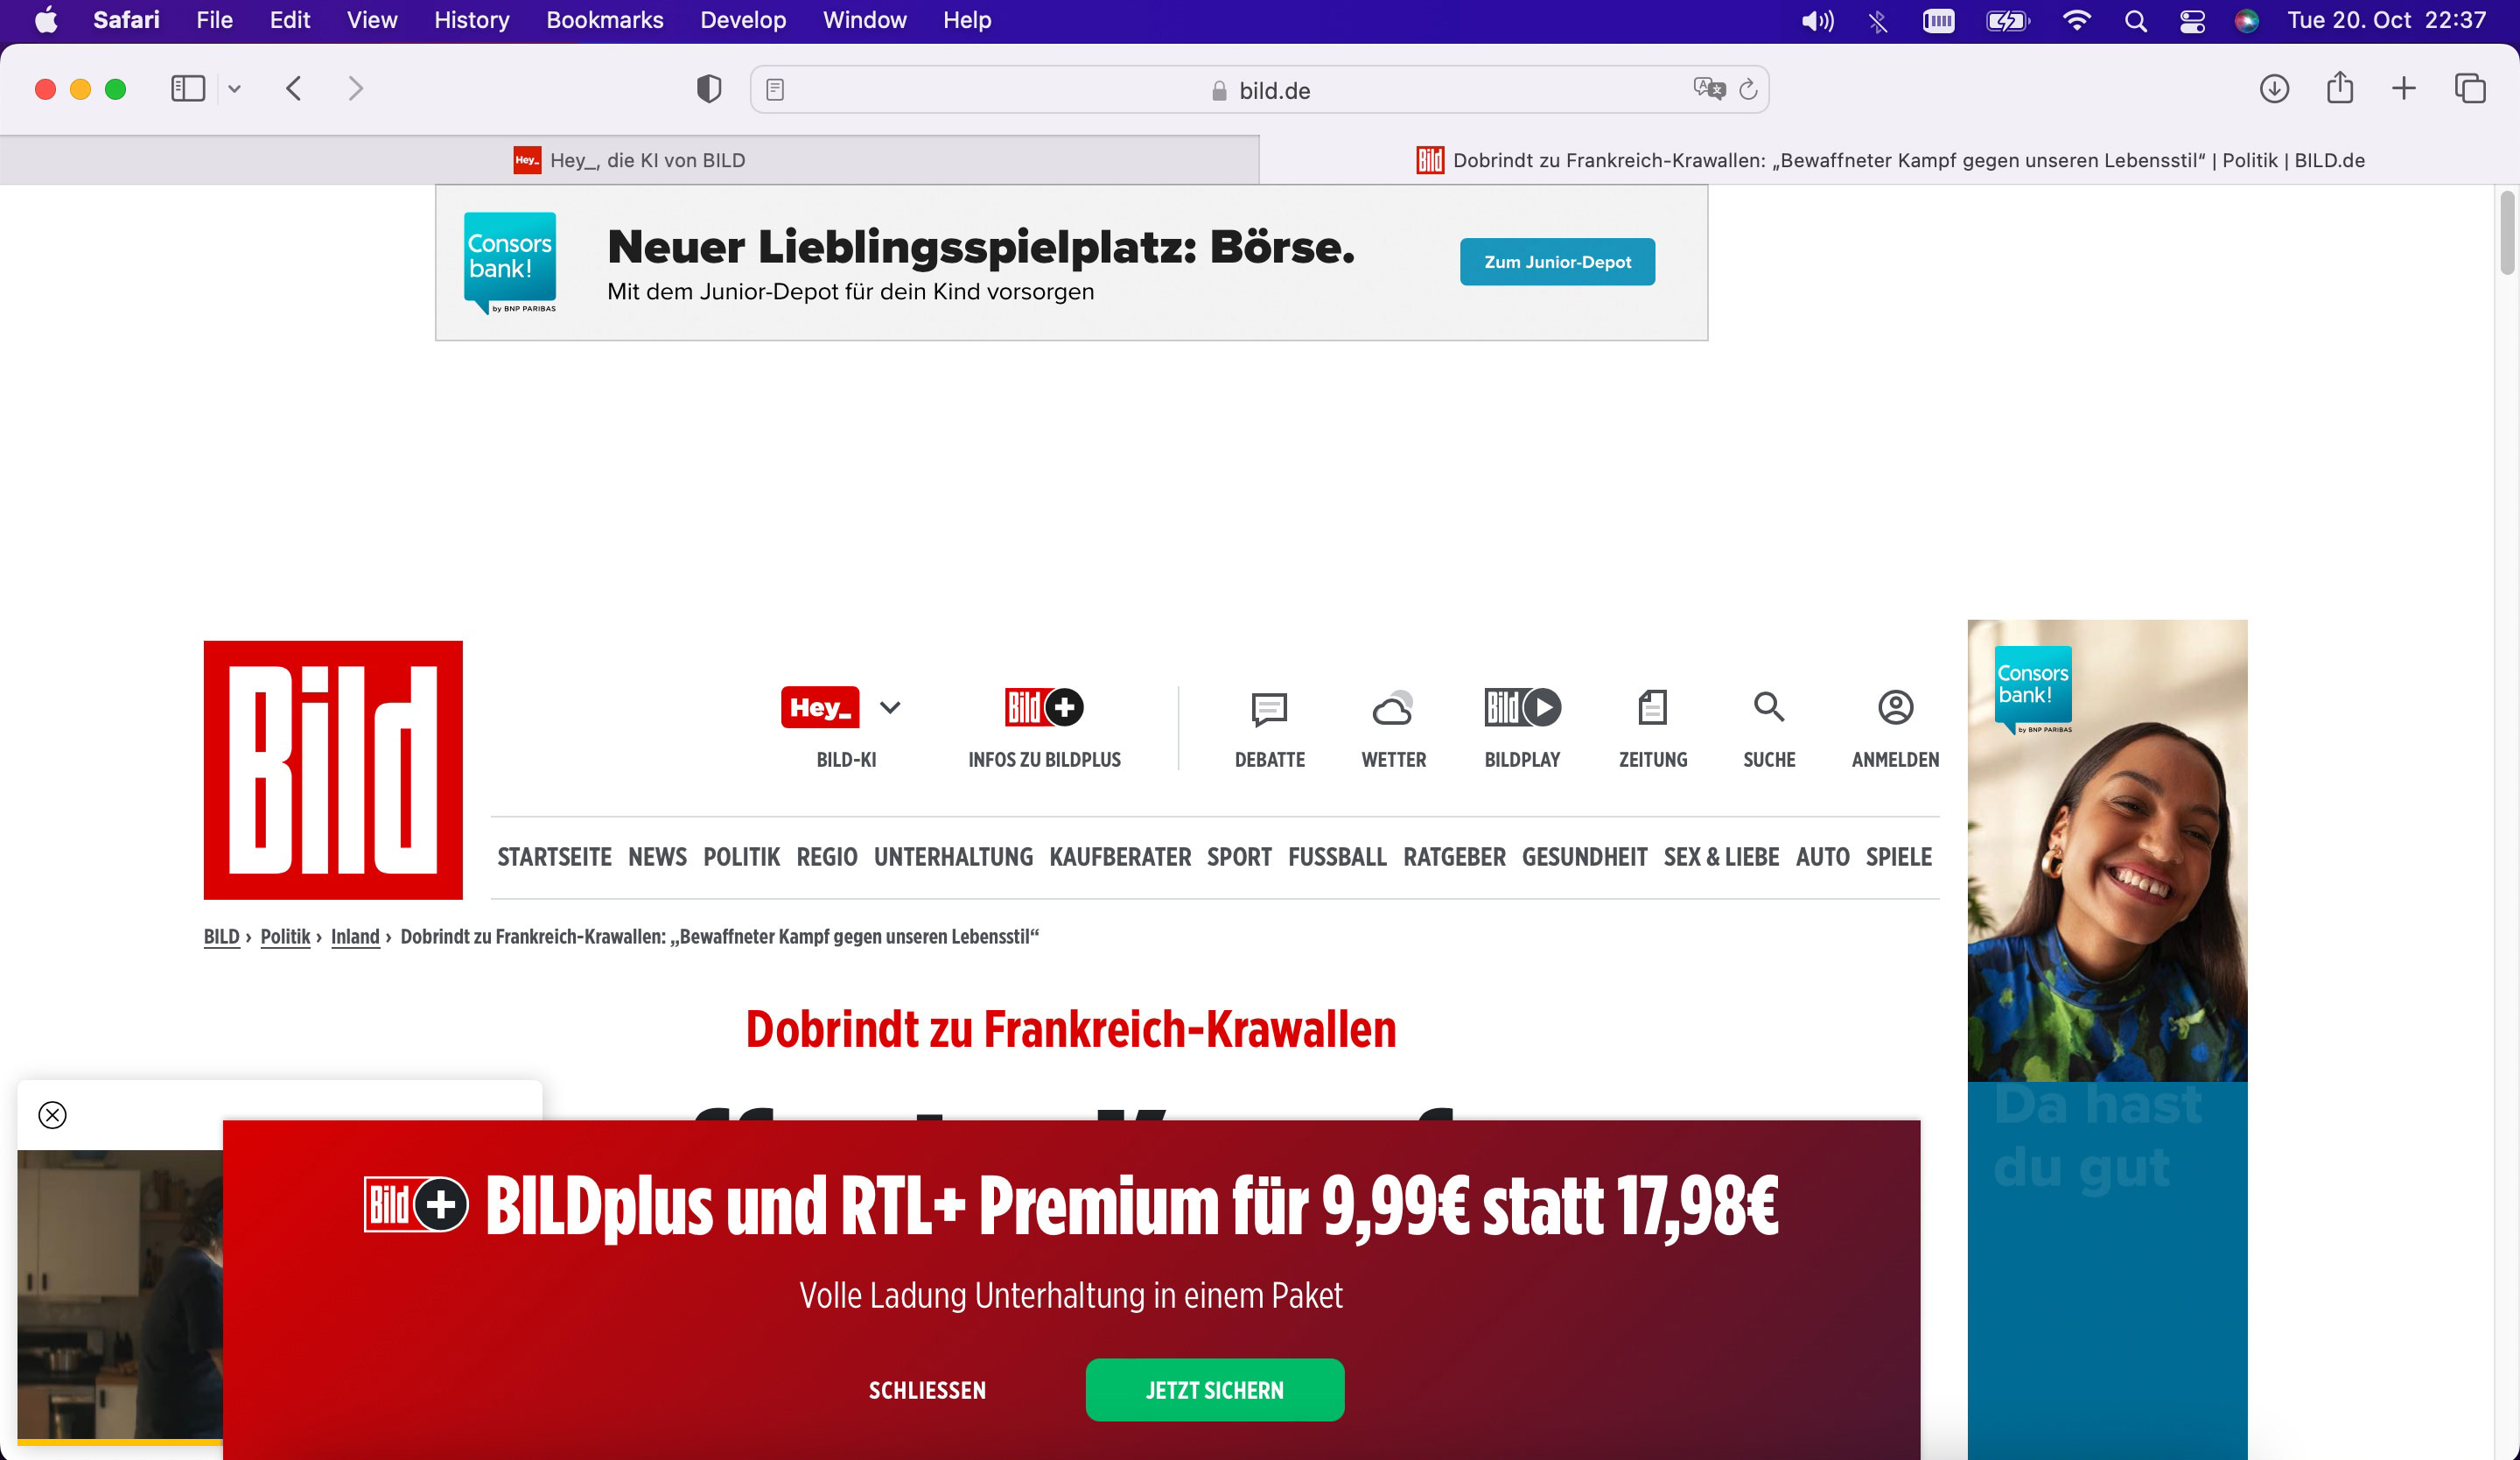Expand the BILD-KI dropdown chevron
The width and height of the screenshot is (2520, 1460).
[890, 707]
